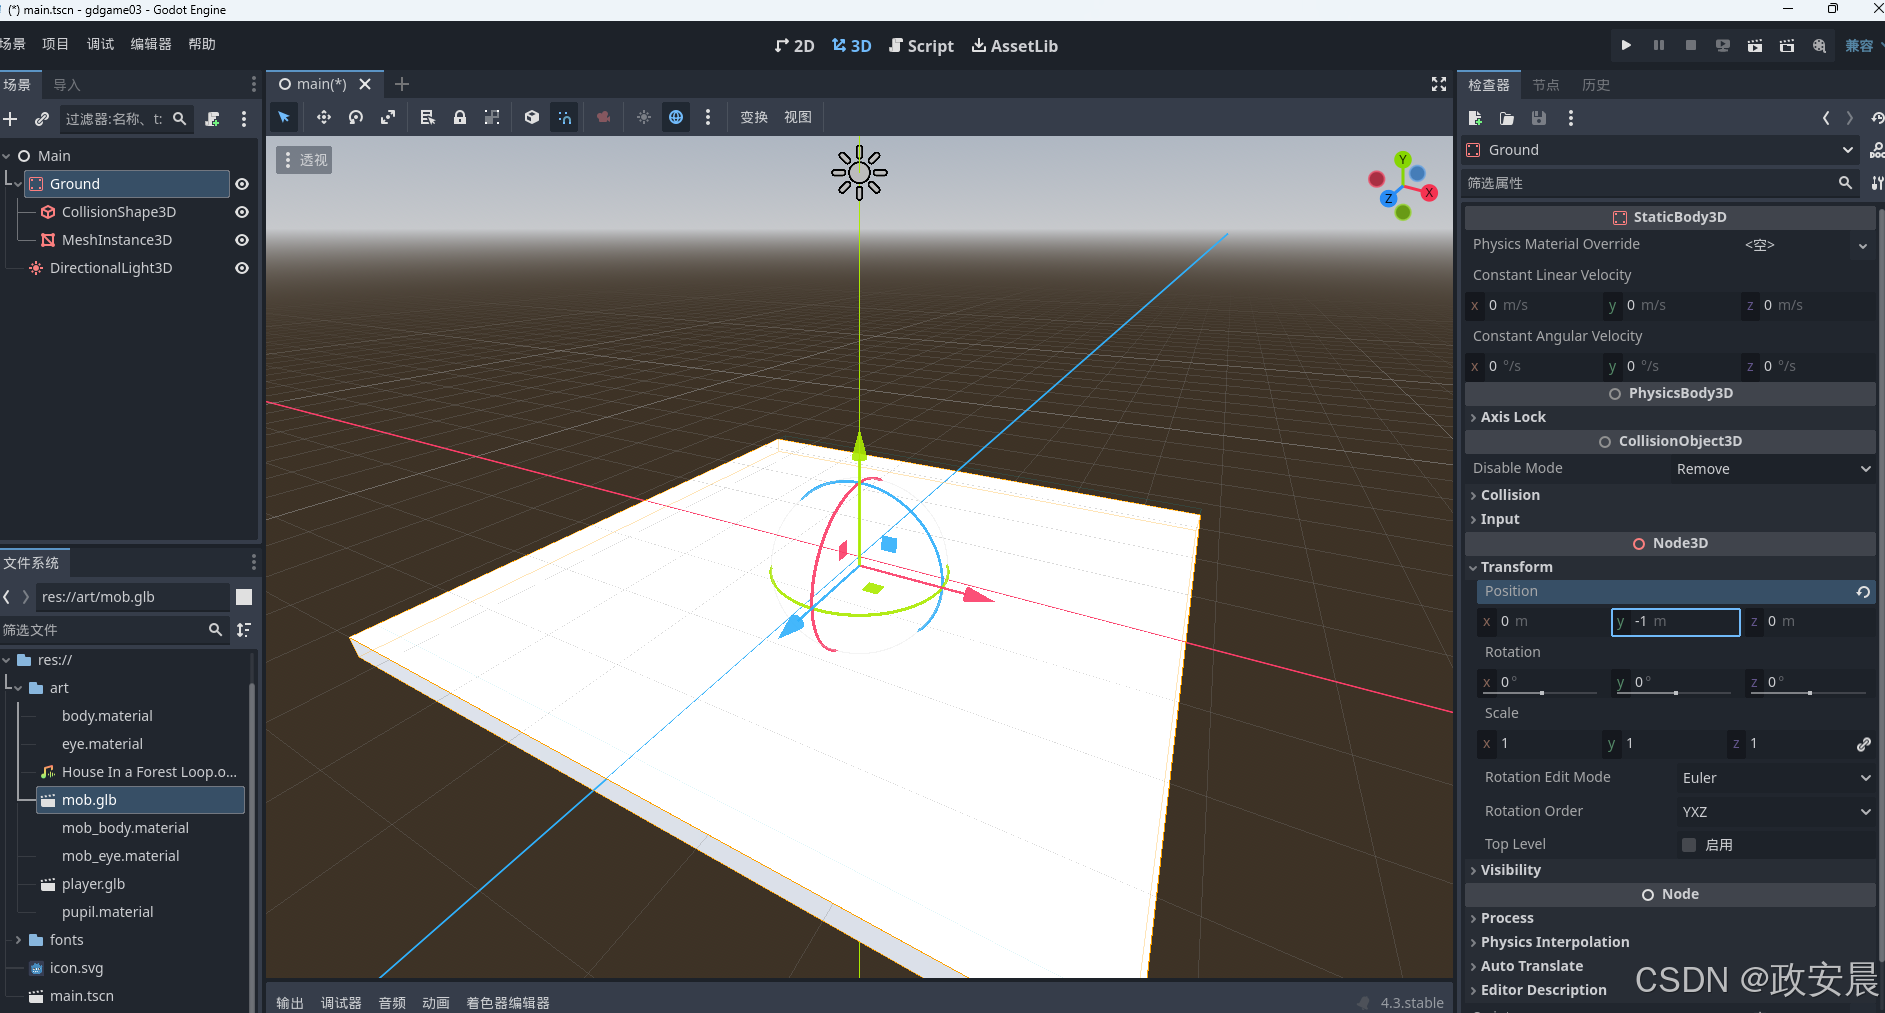
Task: Toggle use local space cube icon
Action: 532,117
